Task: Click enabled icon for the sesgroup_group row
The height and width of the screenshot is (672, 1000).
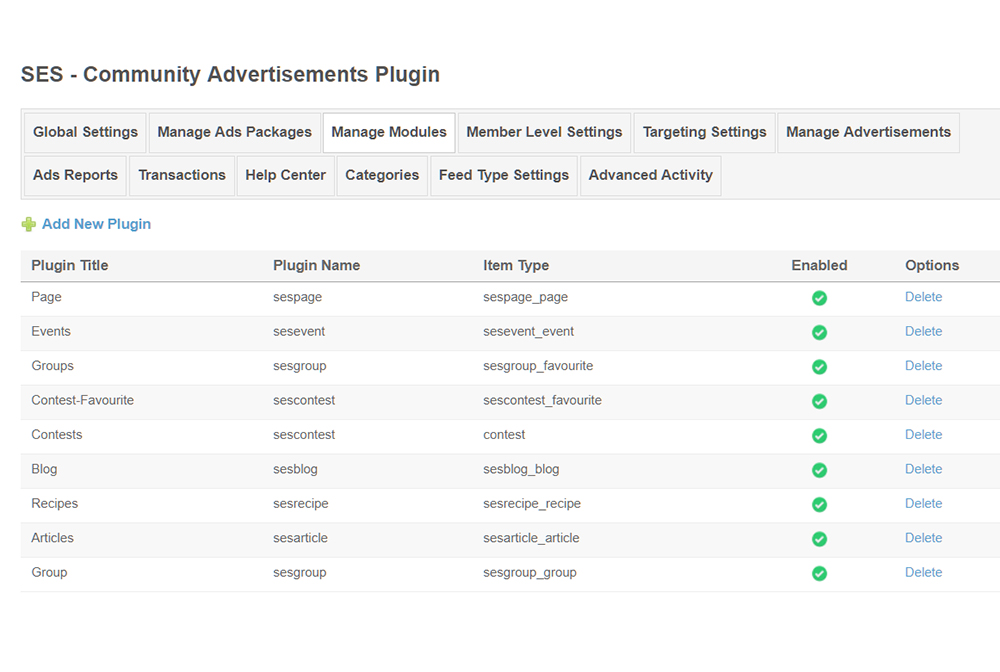Action: pos(819,574)
